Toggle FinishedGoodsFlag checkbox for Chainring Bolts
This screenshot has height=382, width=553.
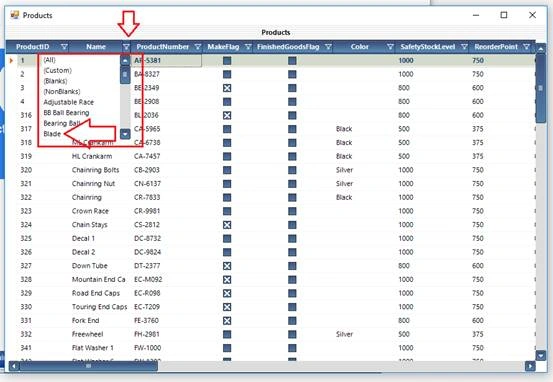tap(292, 170)
